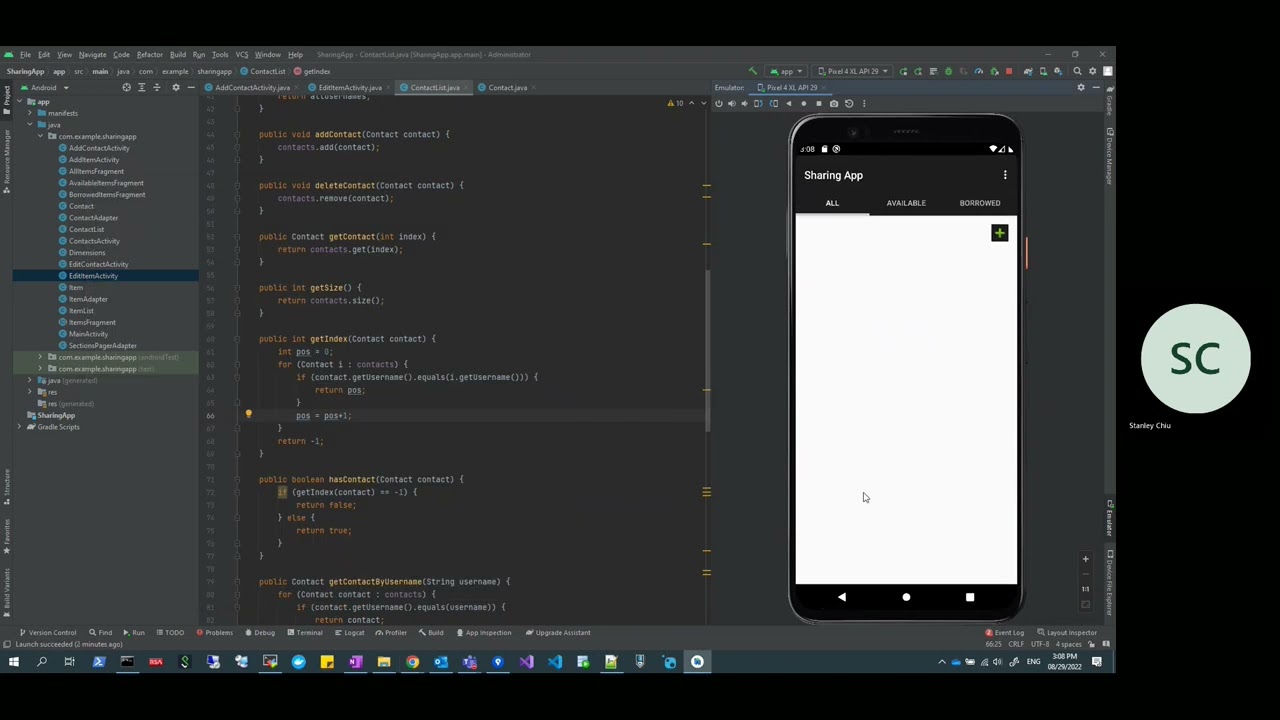Select the BORROWED tab in the app

tap(980, 203)
